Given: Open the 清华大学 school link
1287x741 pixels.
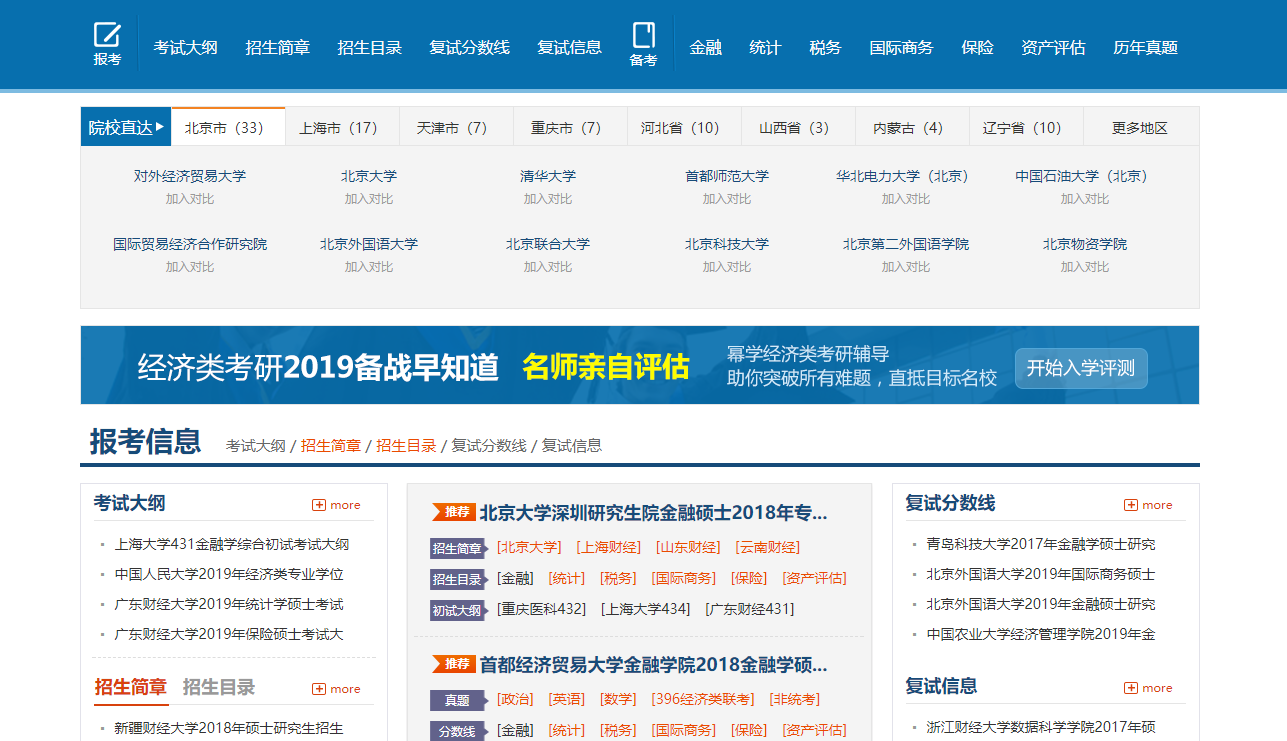Looking at the screenshot, I should [x=548, y=176].
